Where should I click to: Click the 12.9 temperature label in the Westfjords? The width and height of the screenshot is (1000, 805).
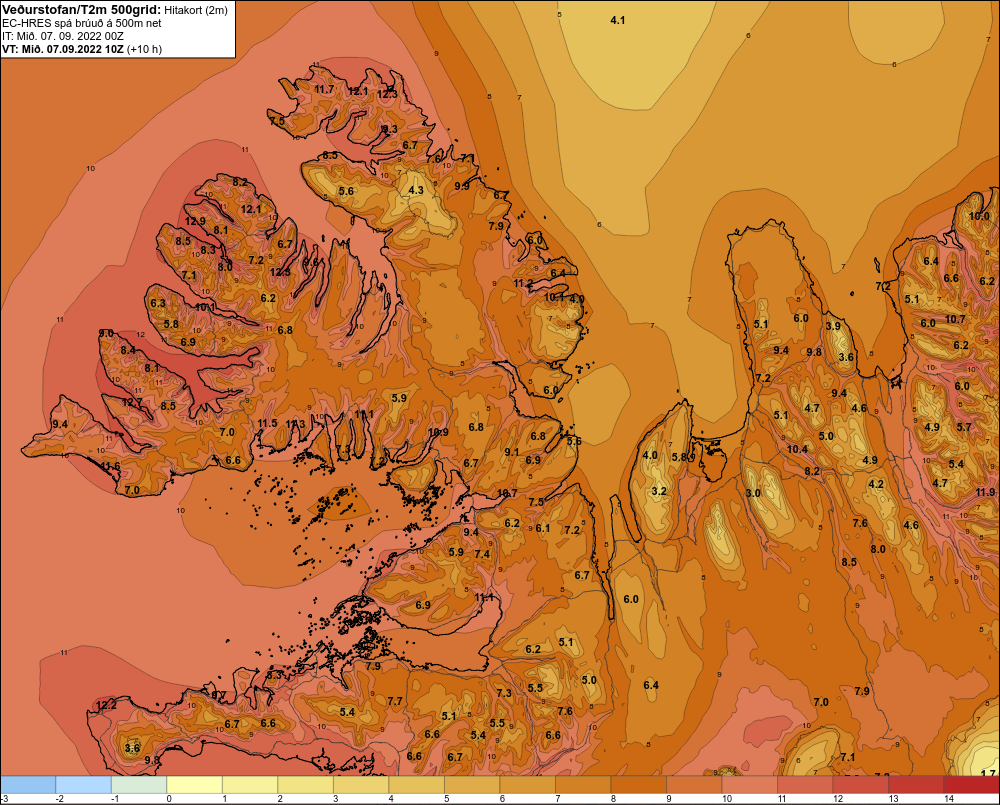point(195,221)
